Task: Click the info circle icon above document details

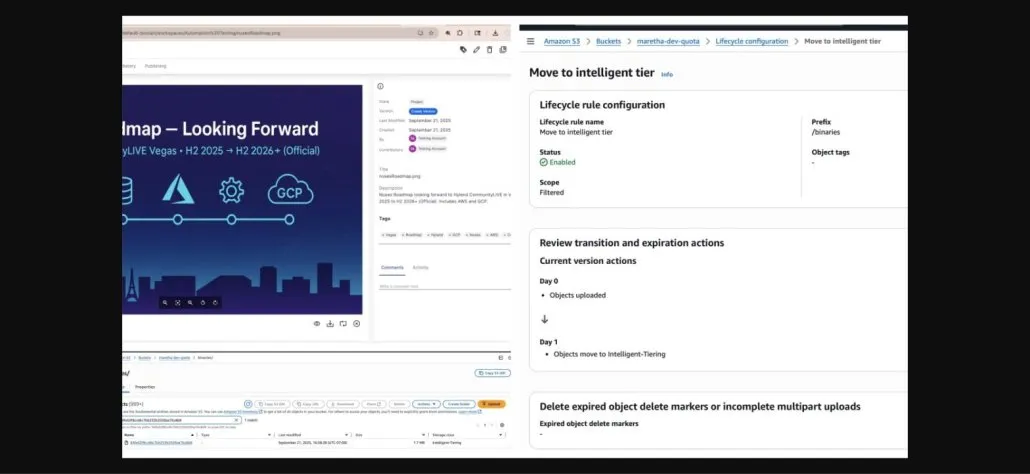Action: pyautogui.click(x=380, y=86)
